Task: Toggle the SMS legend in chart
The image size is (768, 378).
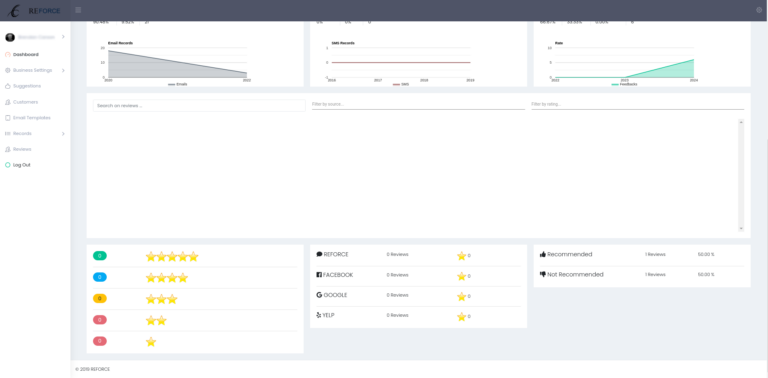Action: click(401, 84)
